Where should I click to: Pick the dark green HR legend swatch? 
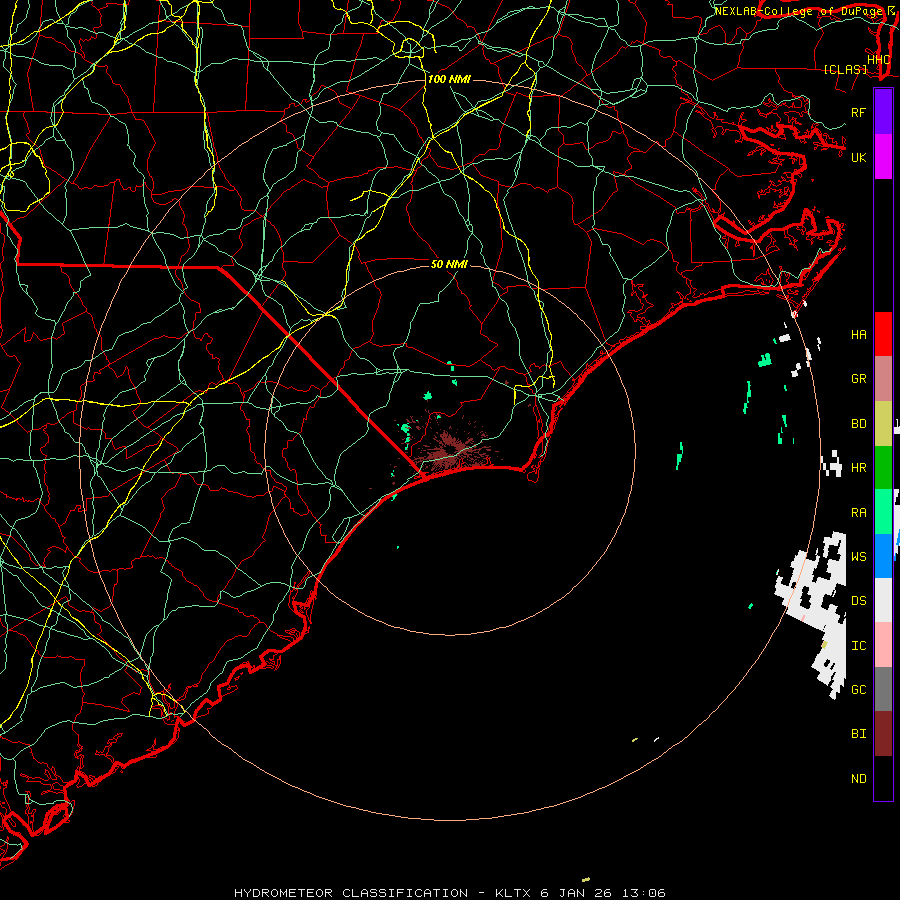(883, 468)
